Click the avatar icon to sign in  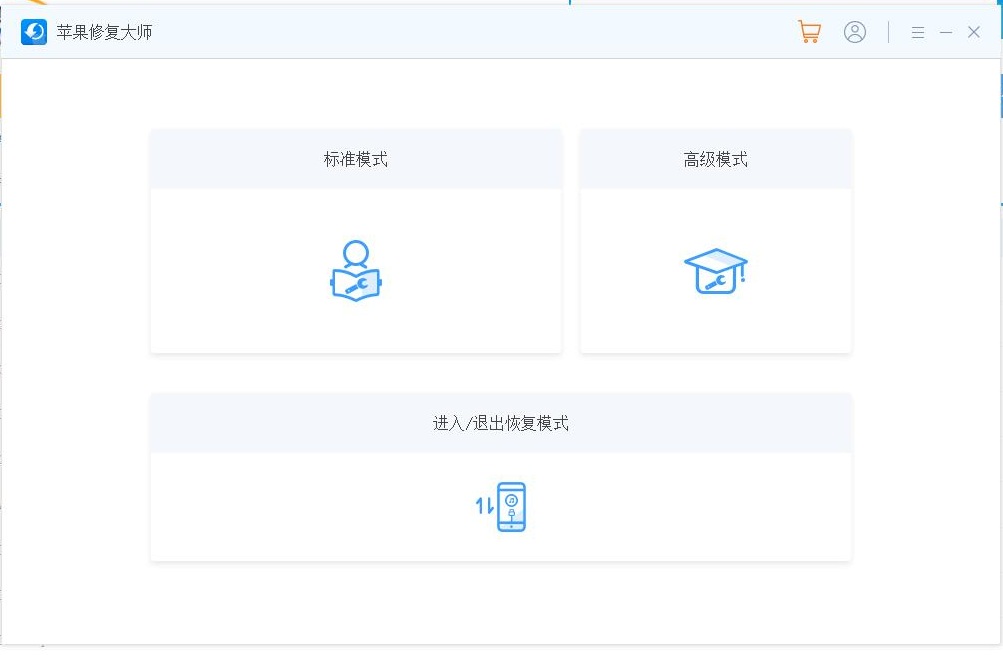pyautogui.click(x=854, y=32)
